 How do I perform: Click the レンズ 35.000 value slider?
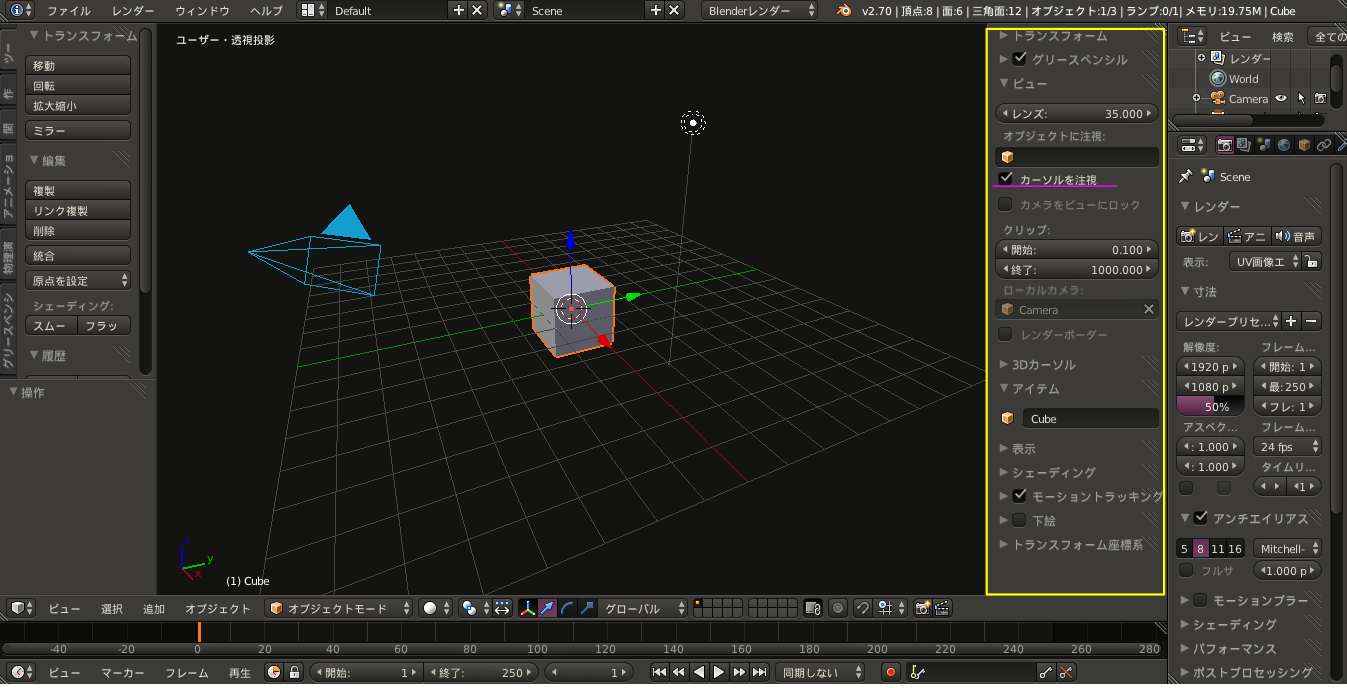pyautogui.click(x=1078, y=114)
